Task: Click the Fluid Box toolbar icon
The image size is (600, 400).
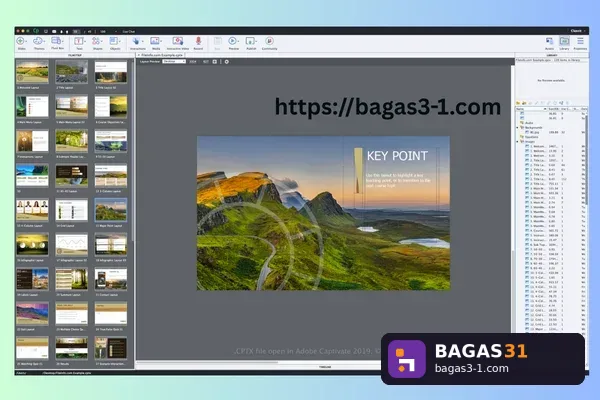Action: pyautogui.click(x=56, y=41)
